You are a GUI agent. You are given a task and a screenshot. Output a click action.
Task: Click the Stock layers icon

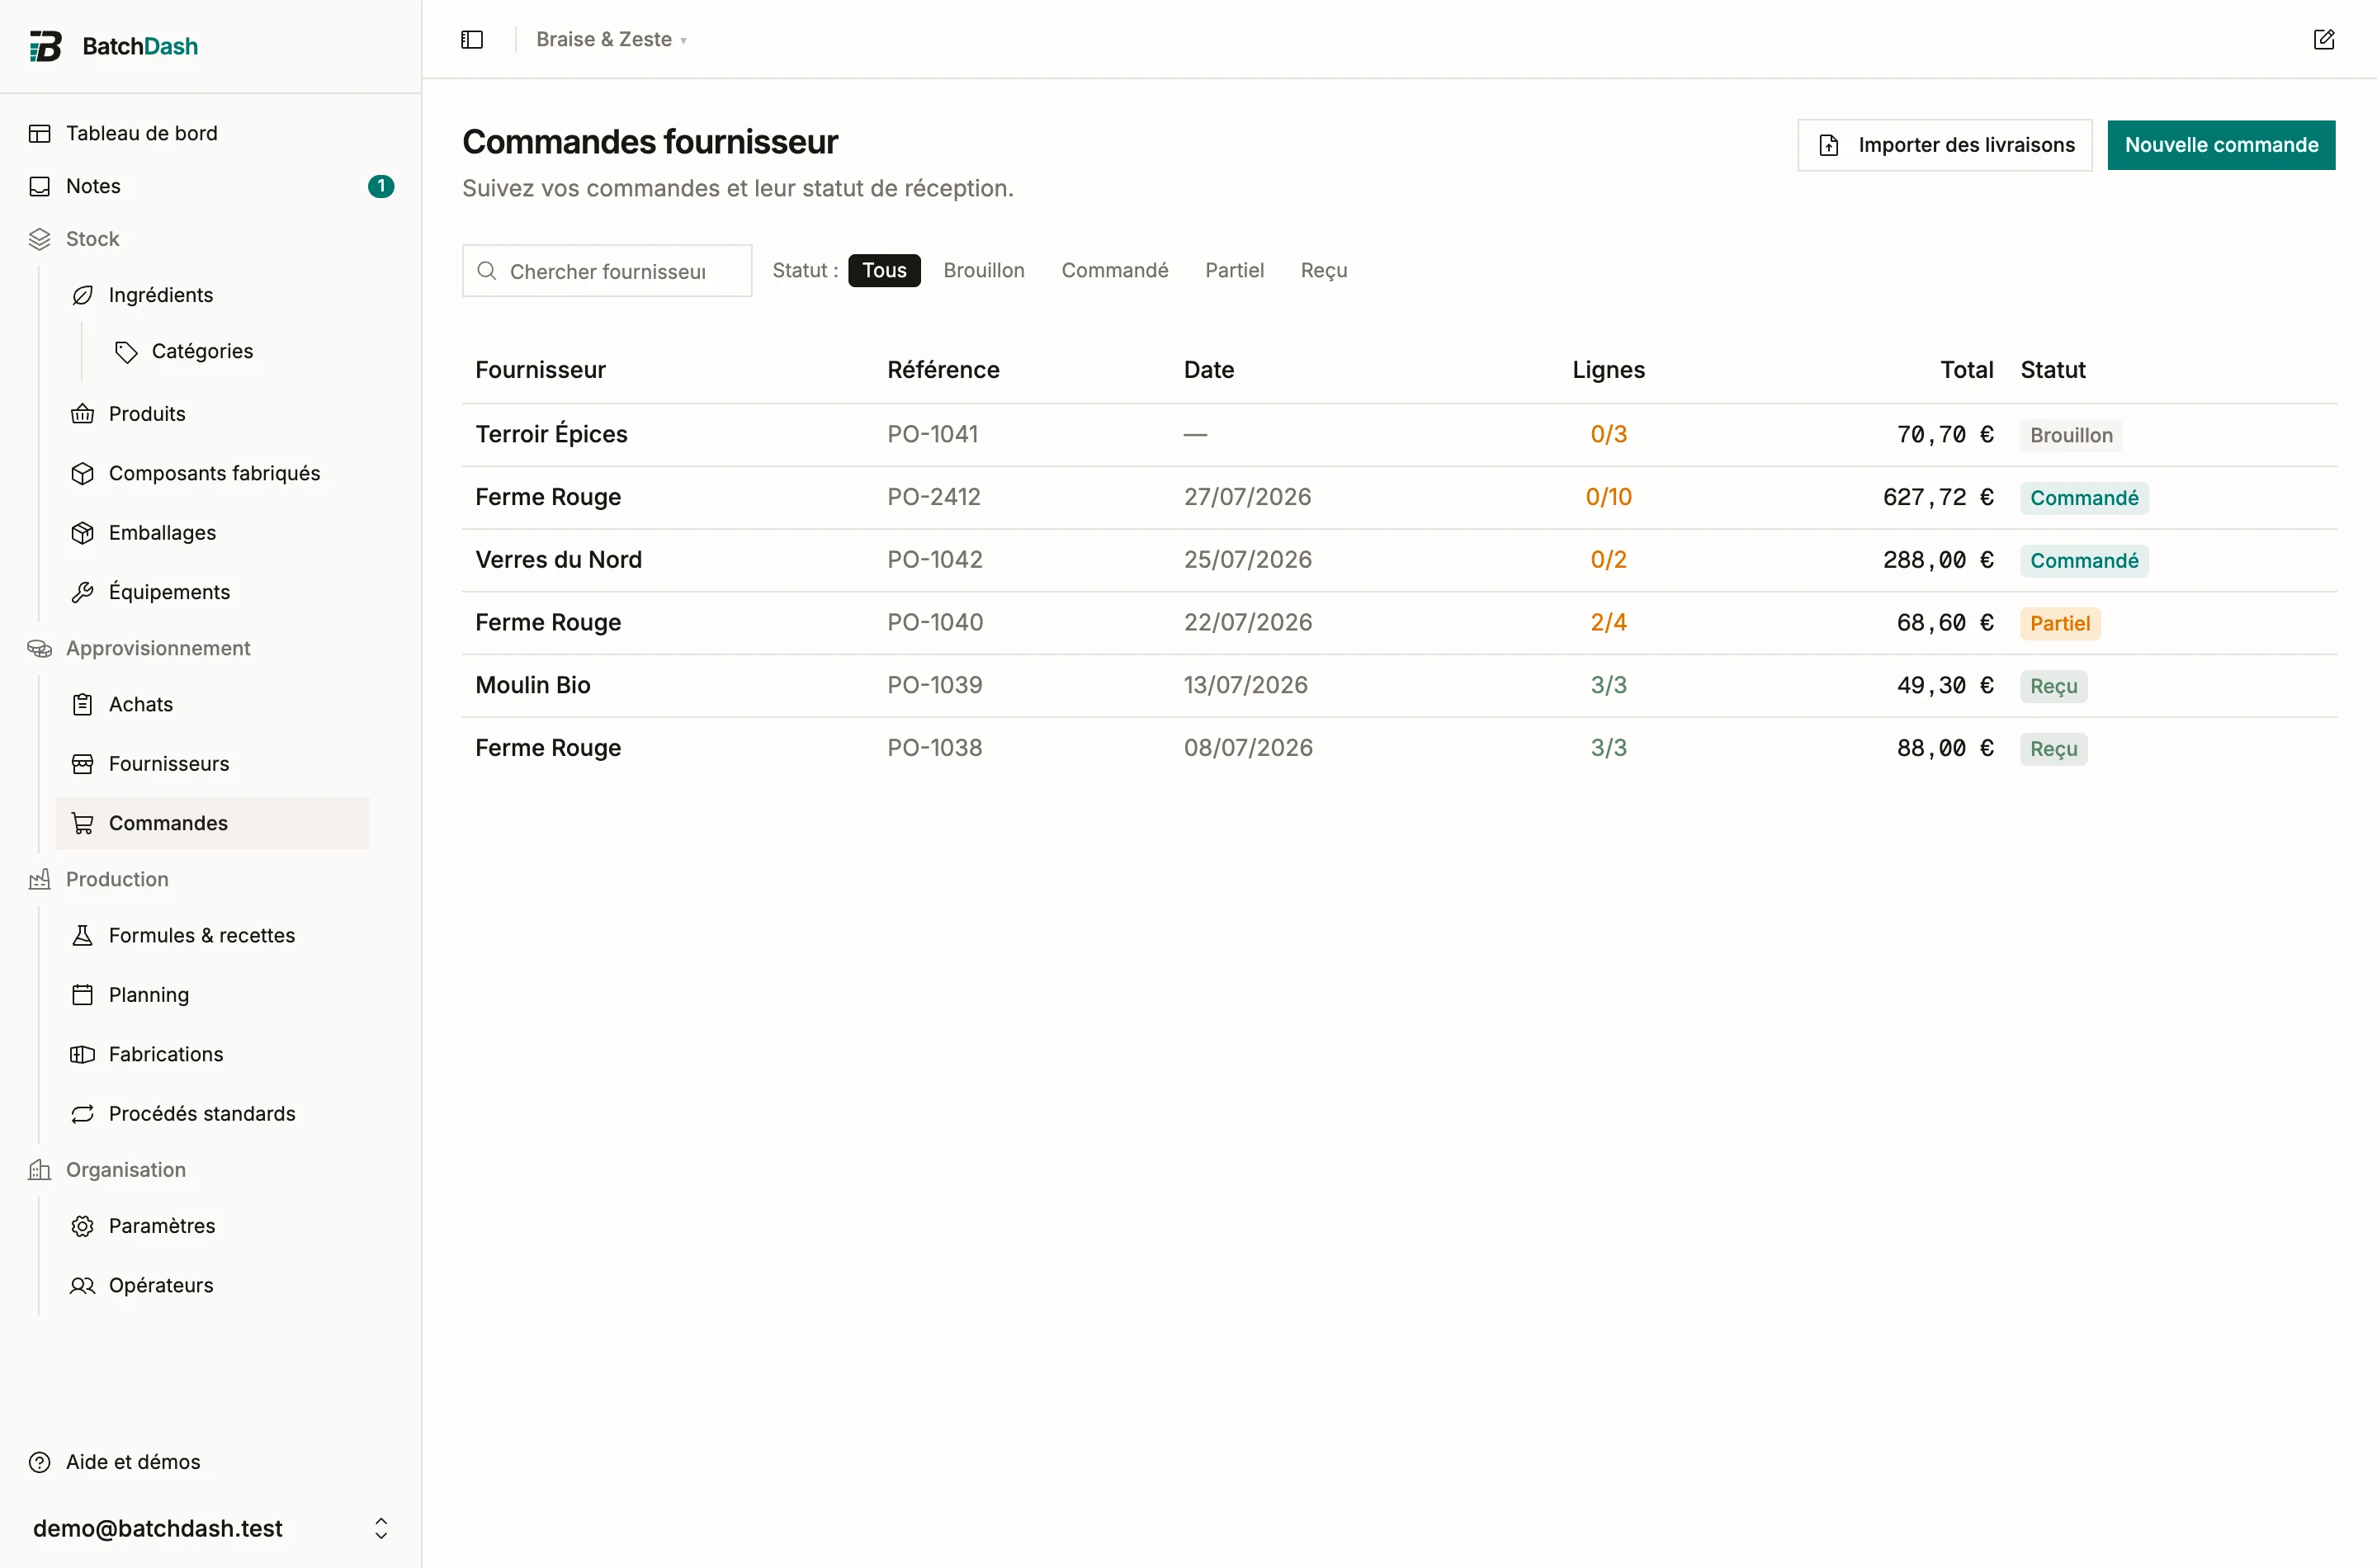40,239
